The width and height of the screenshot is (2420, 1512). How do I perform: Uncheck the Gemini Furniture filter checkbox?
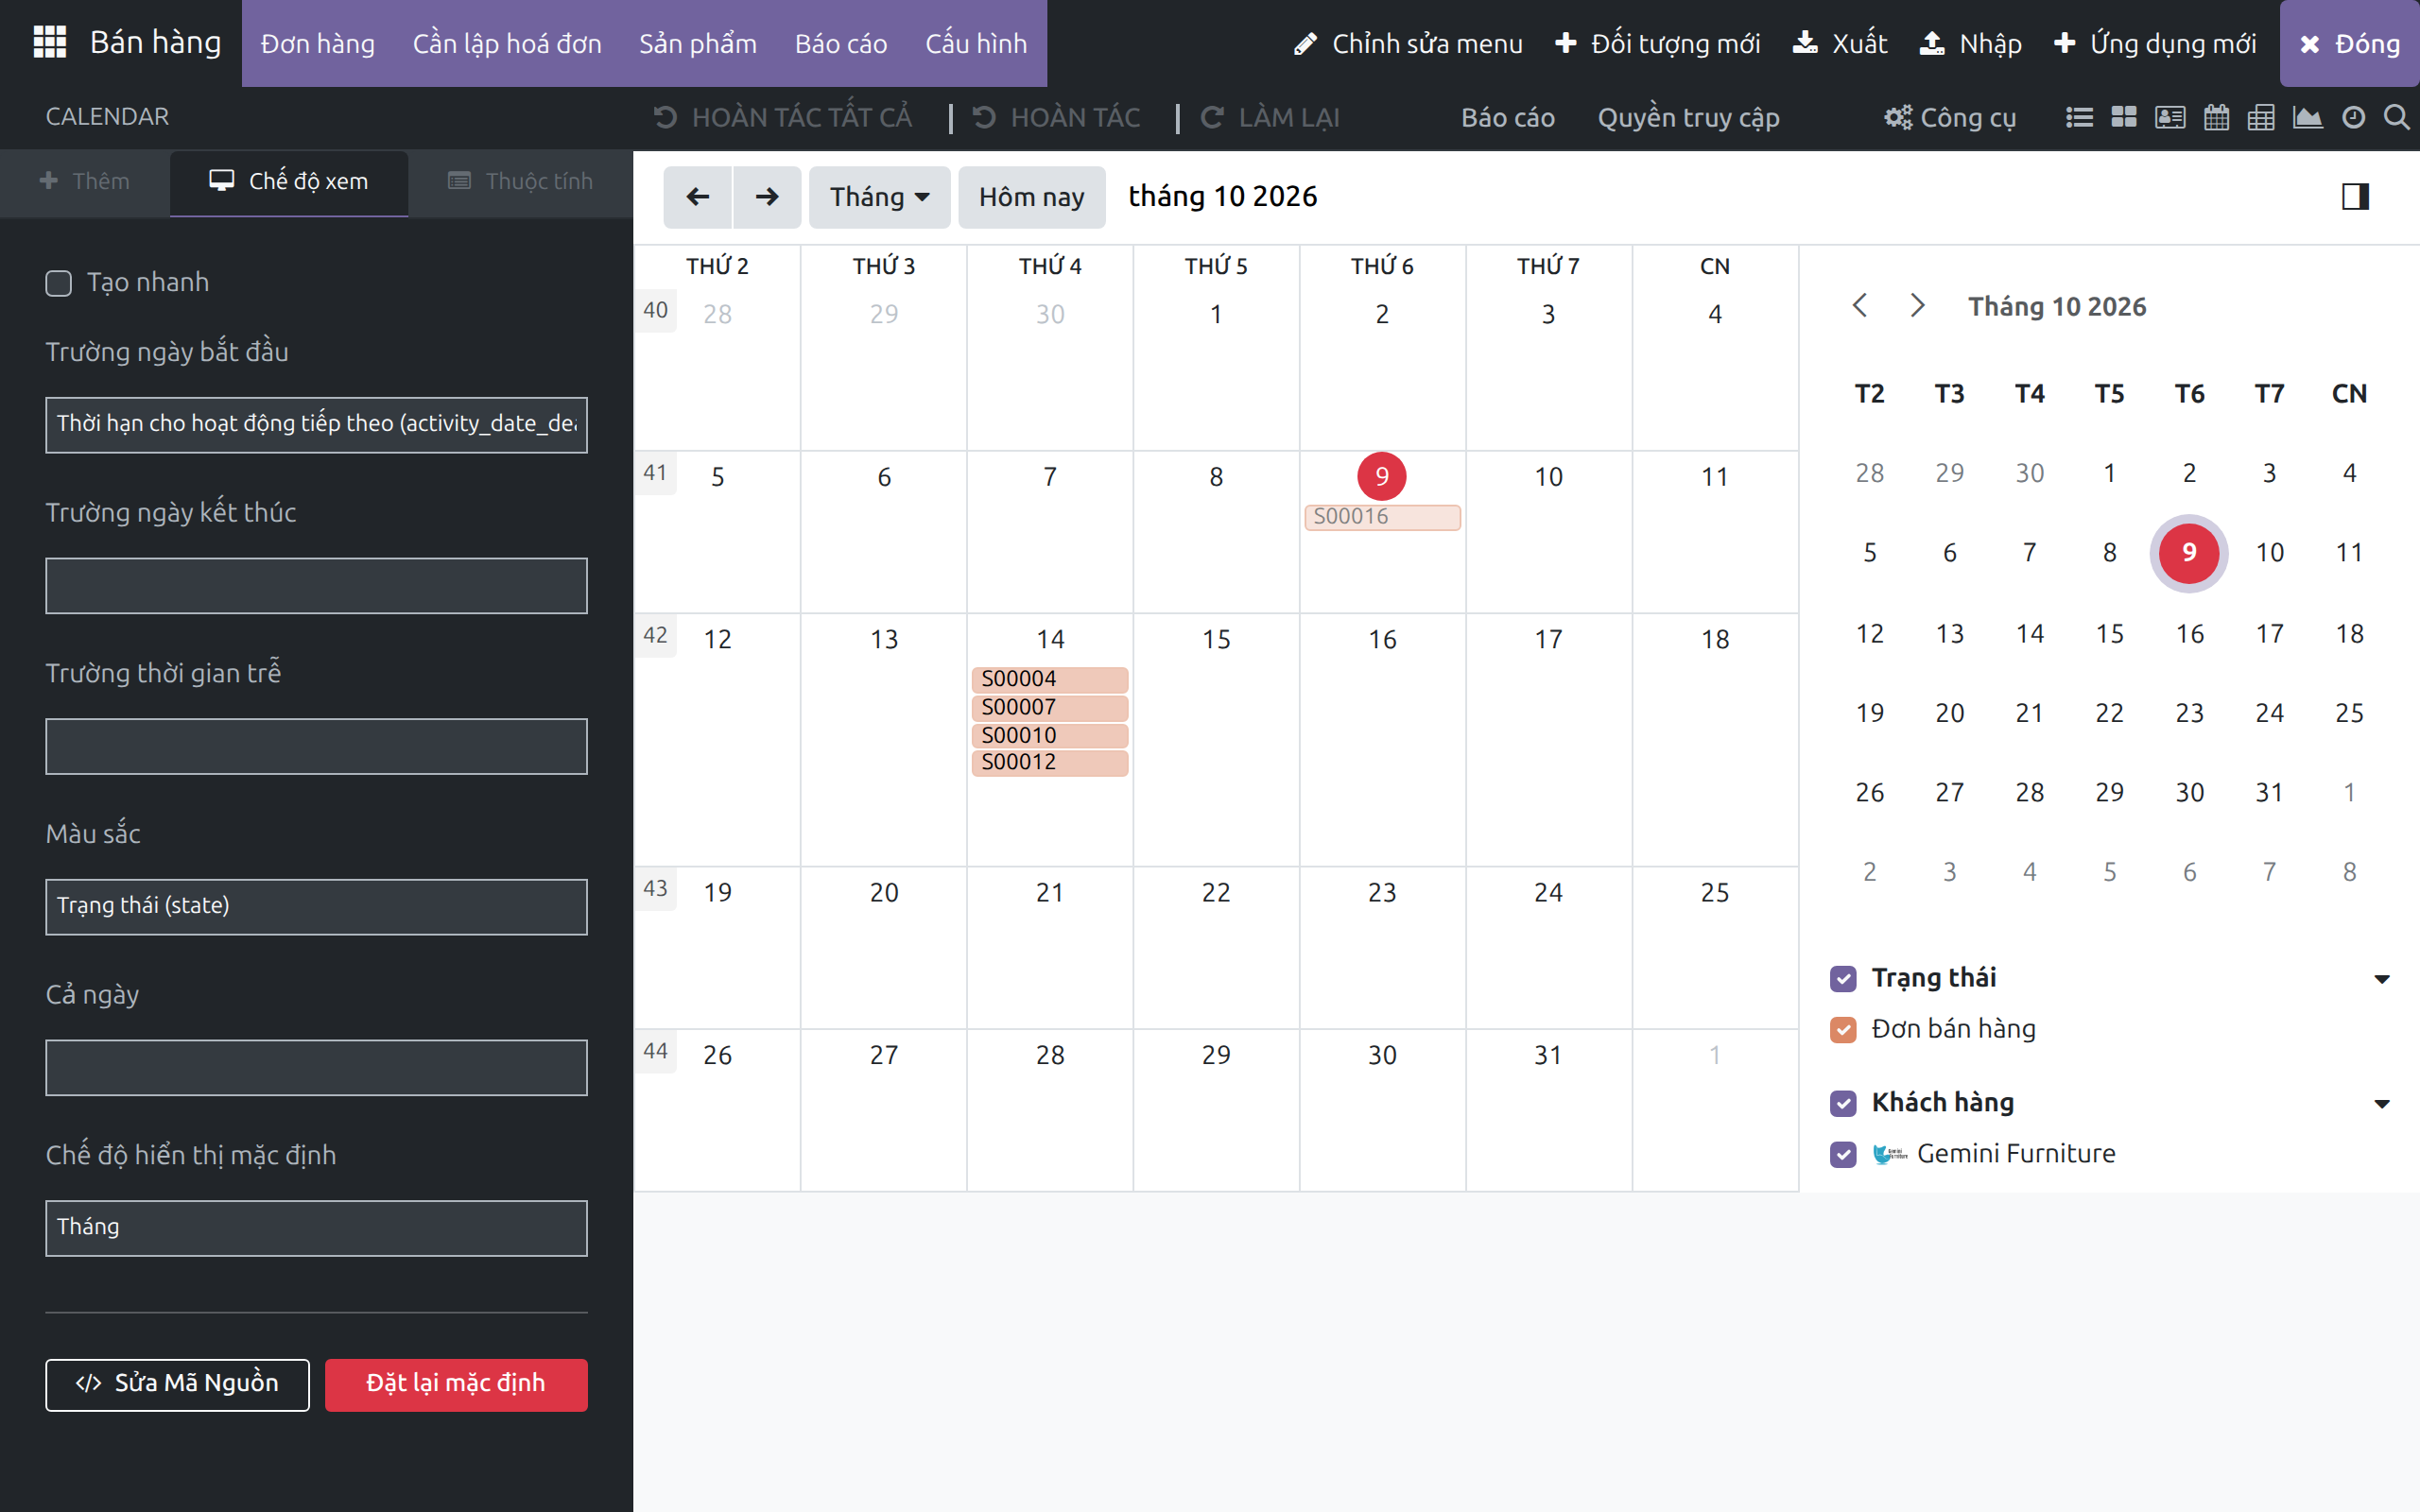coord(1843,1154)
